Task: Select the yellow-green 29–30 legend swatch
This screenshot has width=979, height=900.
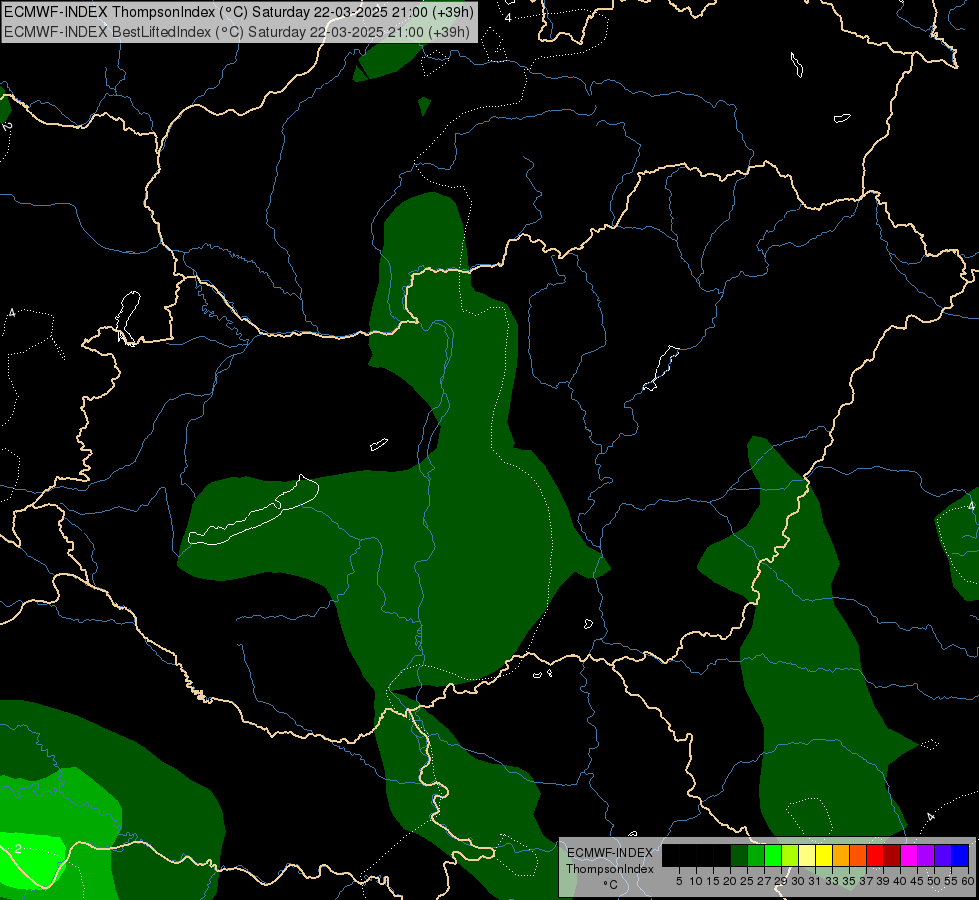Action: [x=790, y=855]
